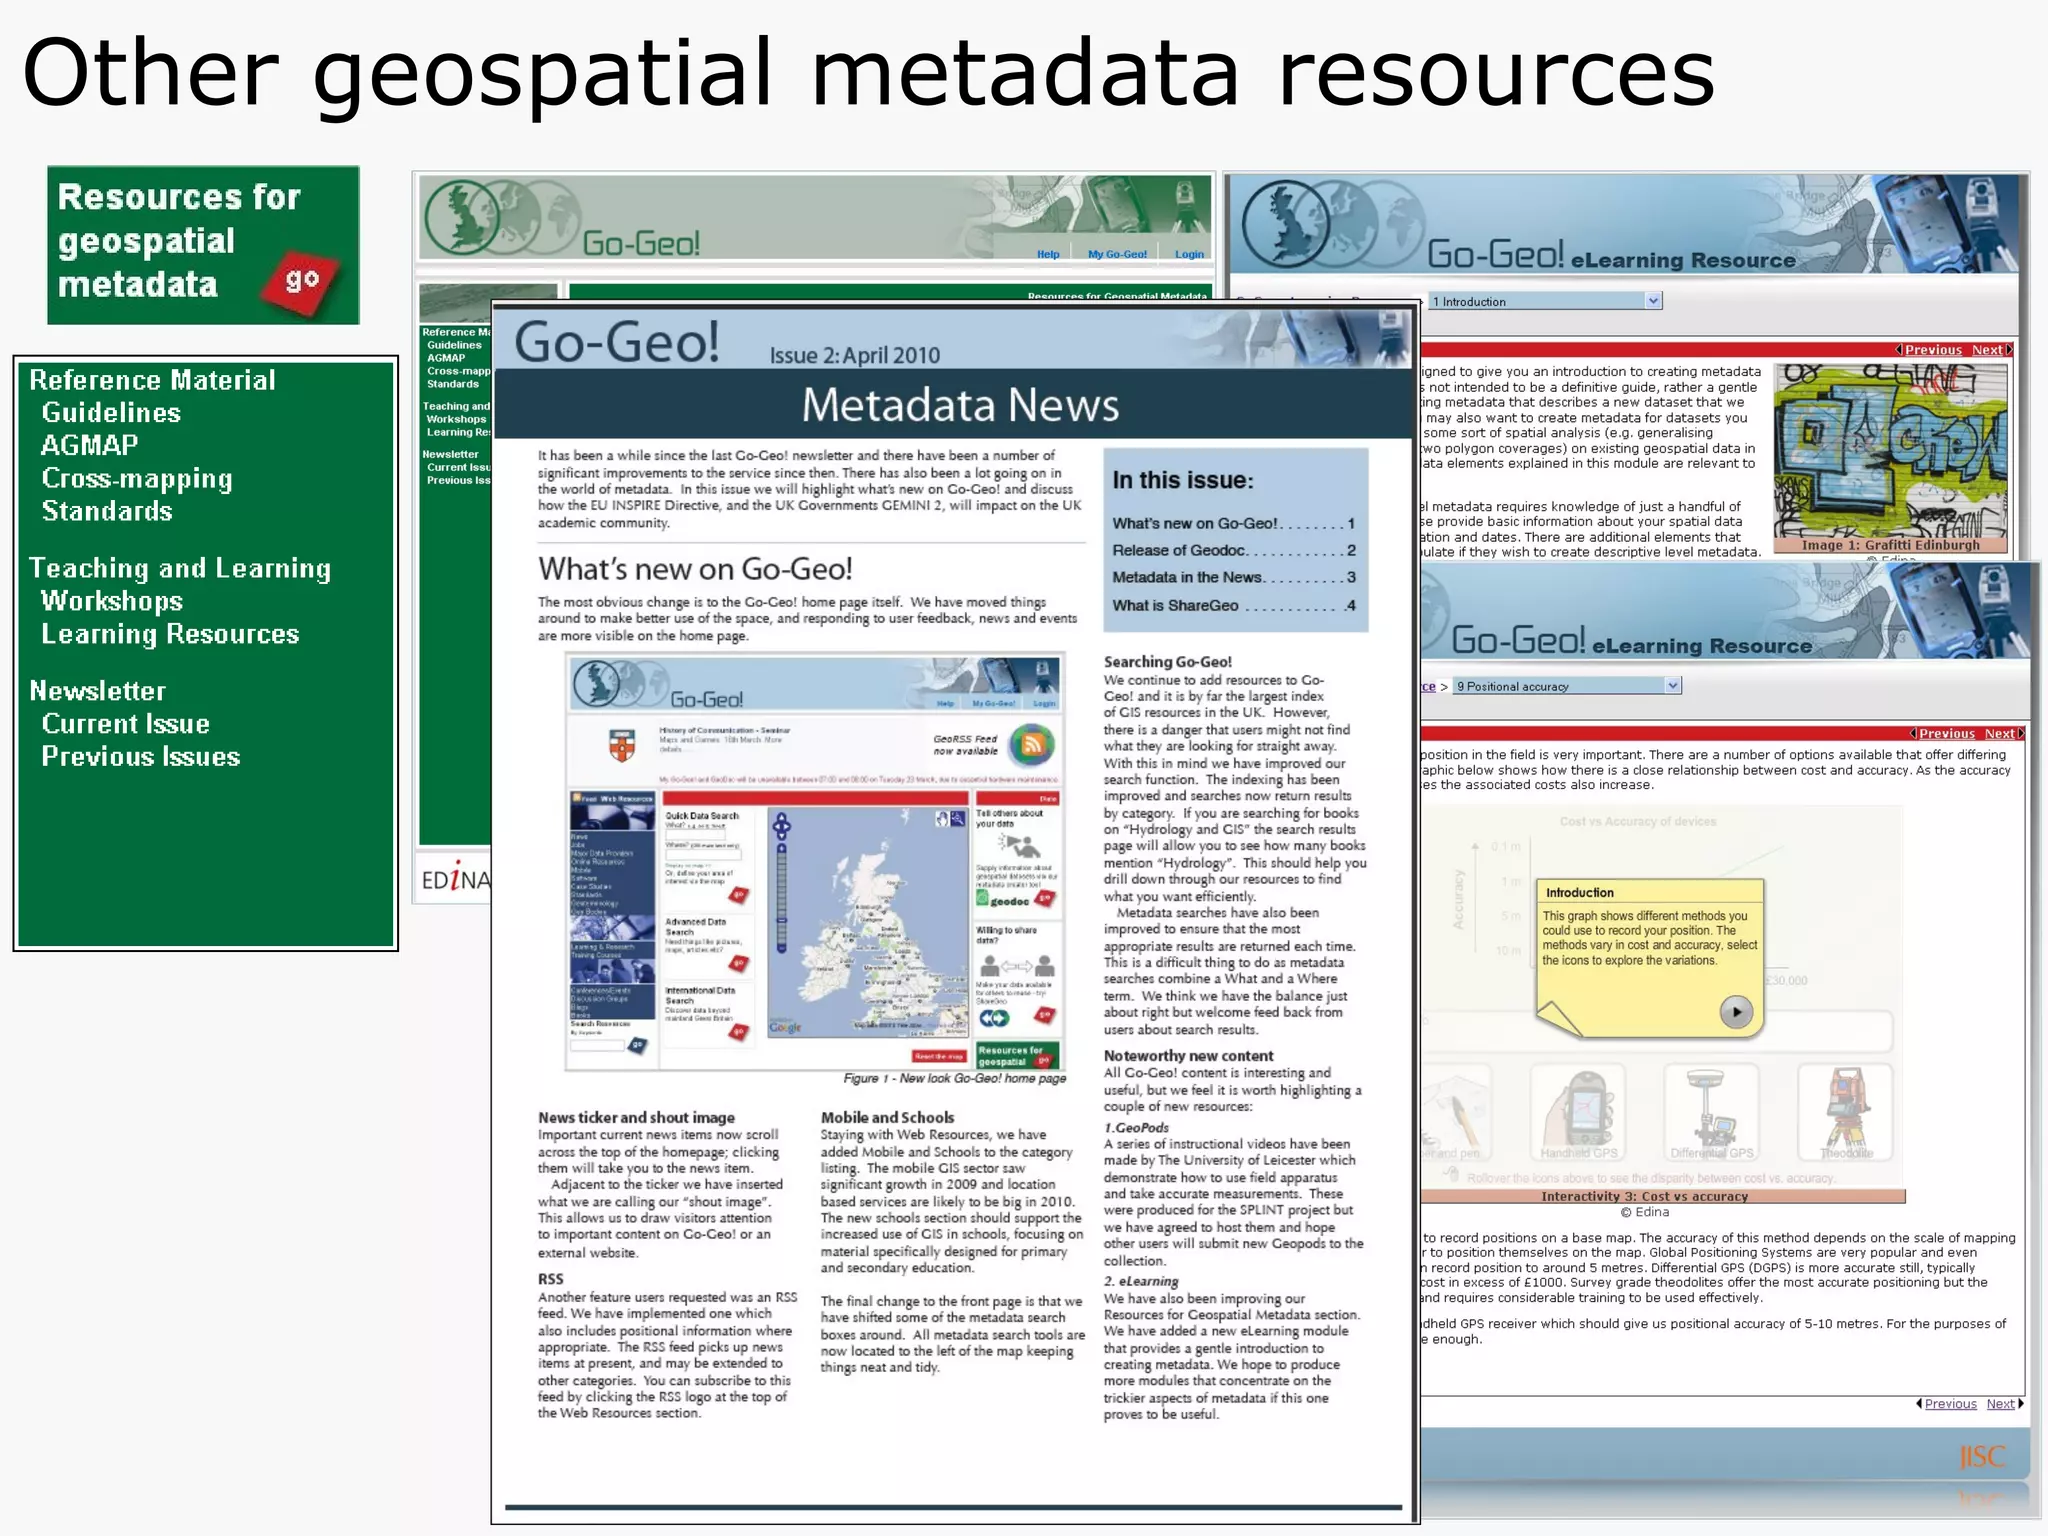
Task: Click the play button on yellow Introduction note
Action: 1736,1012
